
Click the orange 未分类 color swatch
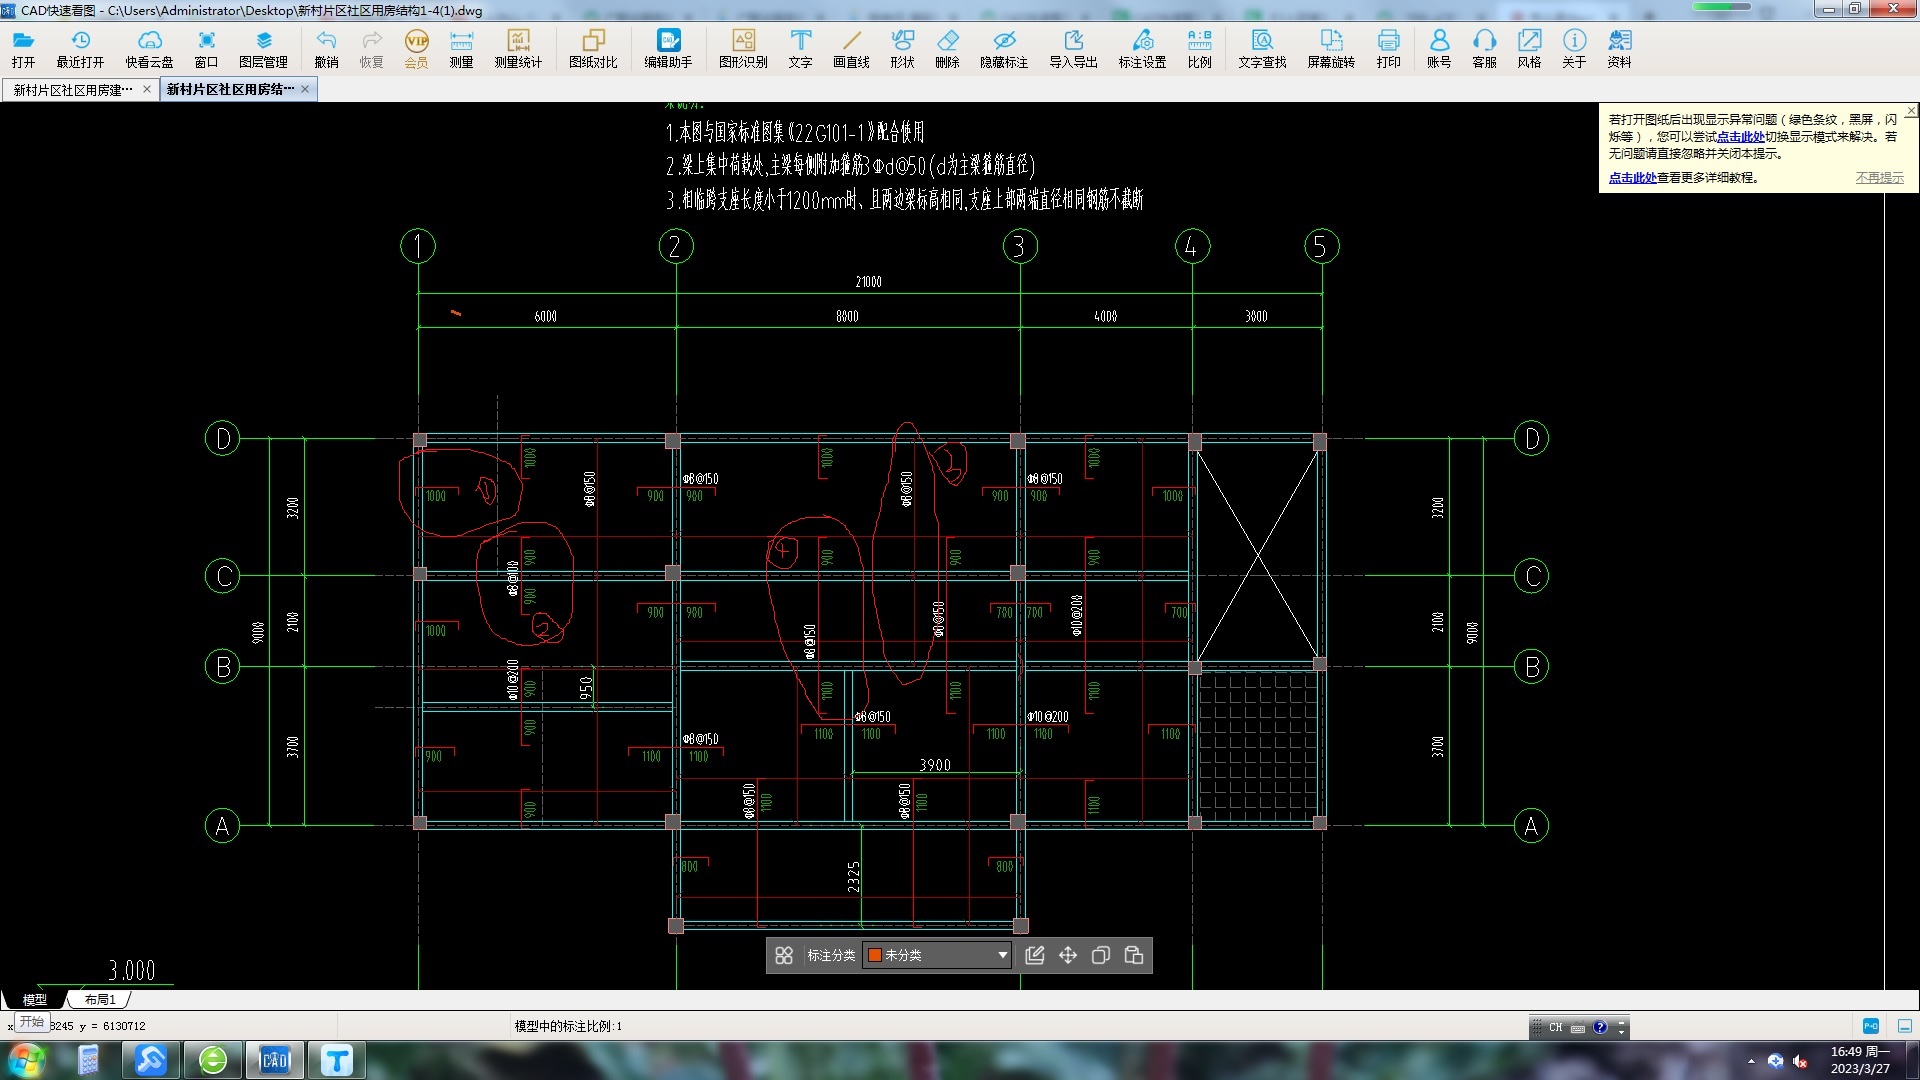coord(874,955)
